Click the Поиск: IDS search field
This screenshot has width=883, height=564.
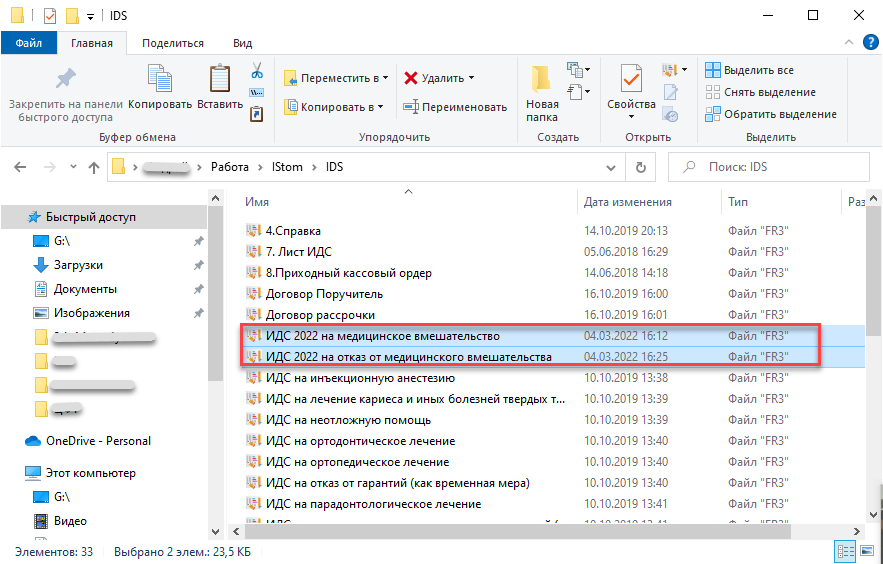click(770, 167)
